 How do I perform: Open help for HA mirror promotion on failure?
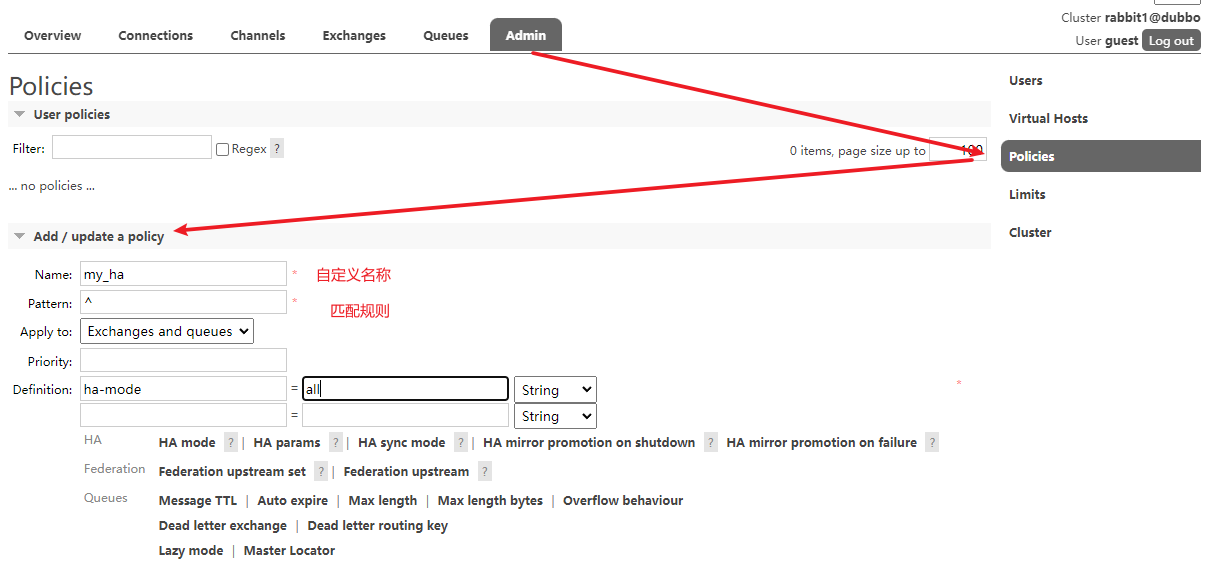tap(932, 442)
